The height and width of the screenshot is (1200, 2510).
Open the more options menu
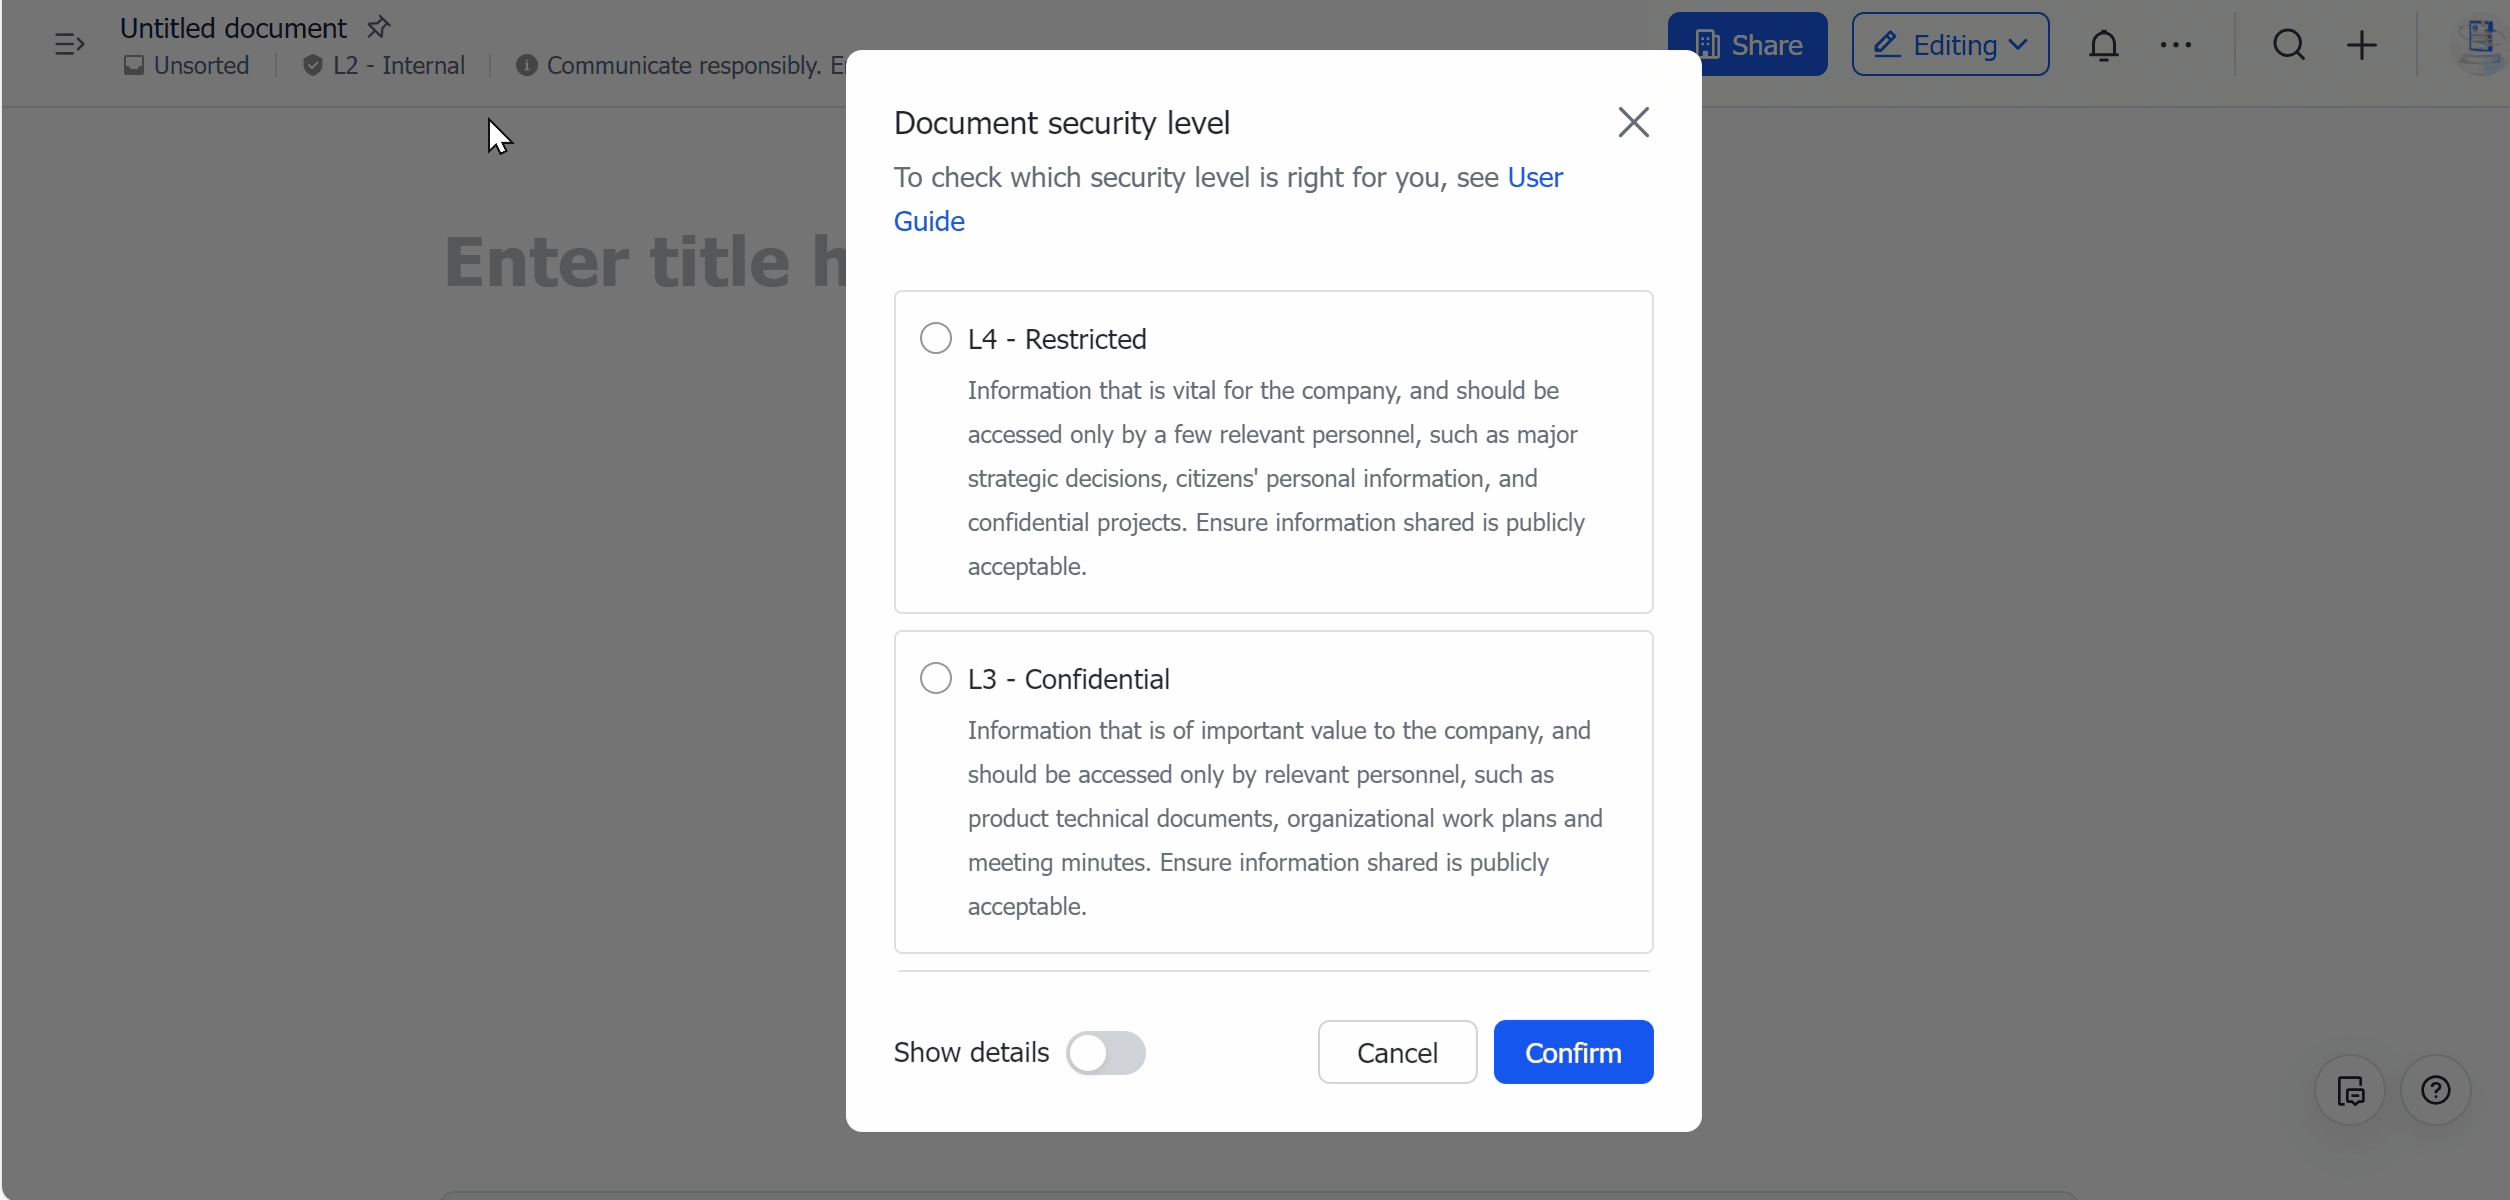[x=2177, y=44]
